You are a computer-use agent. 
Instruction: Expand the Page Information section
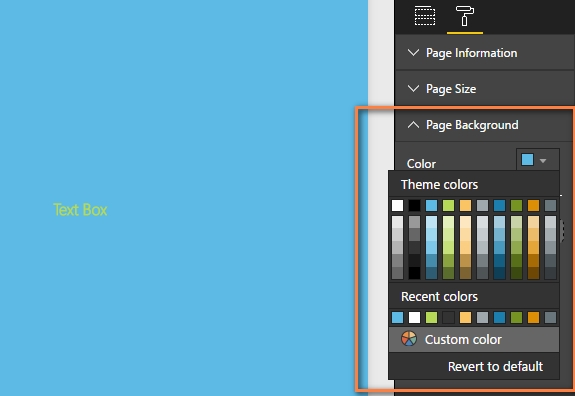click(x=484, y=53)
